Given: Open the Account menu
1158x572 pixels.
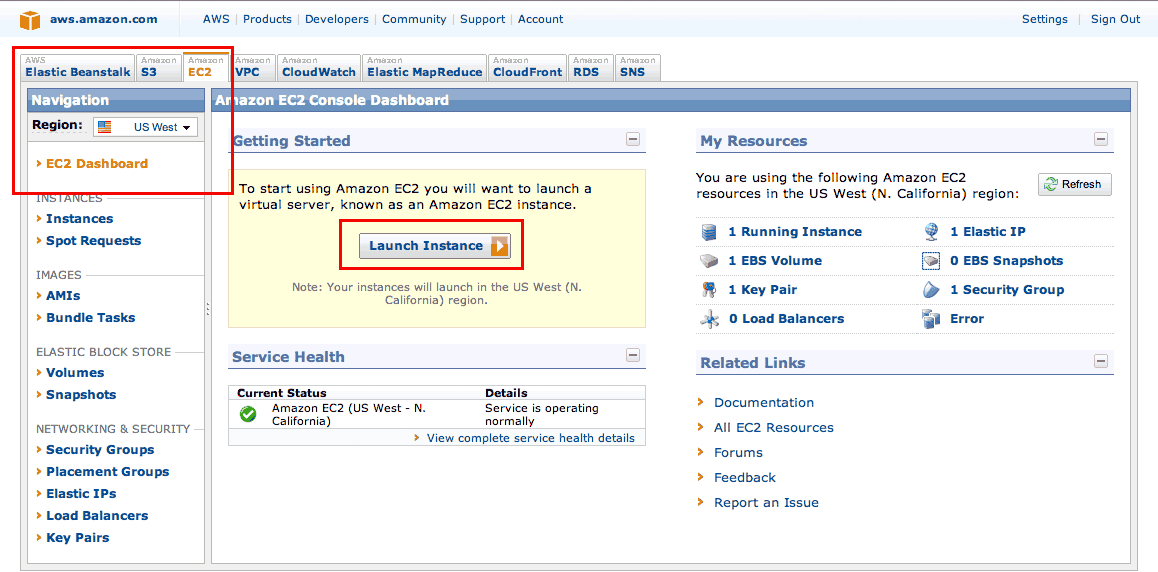Looking at the screenshot, I should [541, 19].
